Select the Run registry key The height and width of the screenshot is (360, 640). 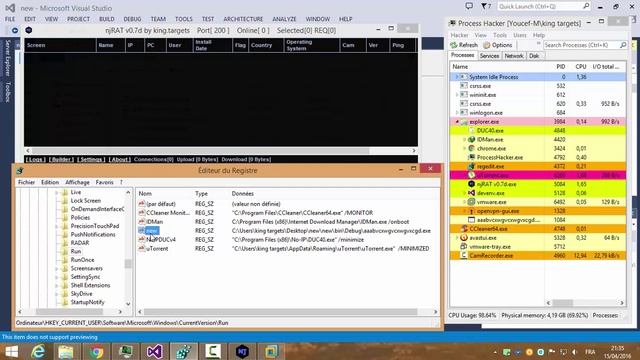click(76, 251)
